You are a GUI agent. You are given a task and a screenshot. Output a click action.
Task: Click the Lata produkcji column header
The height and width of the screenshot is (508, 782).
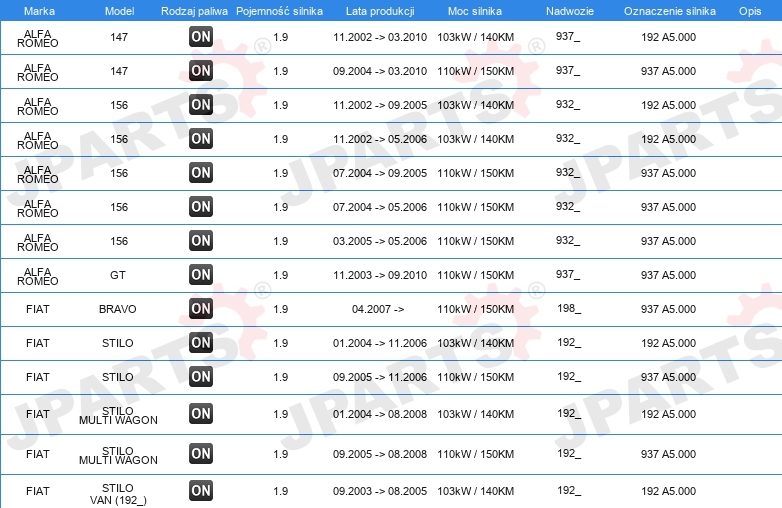pos(380,11)
